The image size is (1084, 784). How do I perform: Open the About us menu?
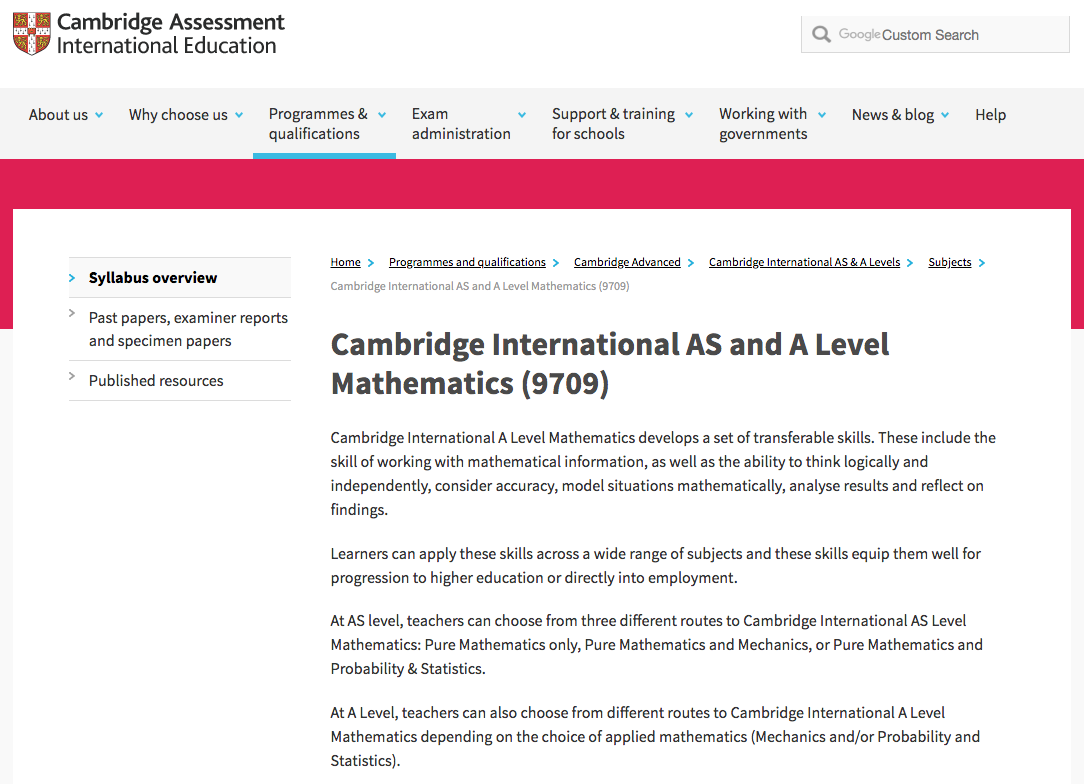click(x=58, y=115)
